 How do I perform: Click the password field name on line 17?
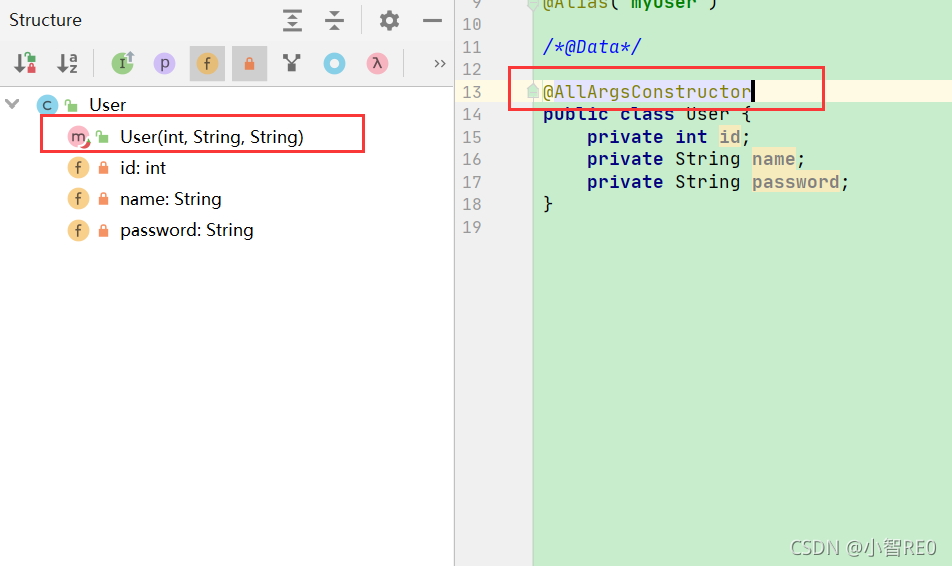point(795,182)
